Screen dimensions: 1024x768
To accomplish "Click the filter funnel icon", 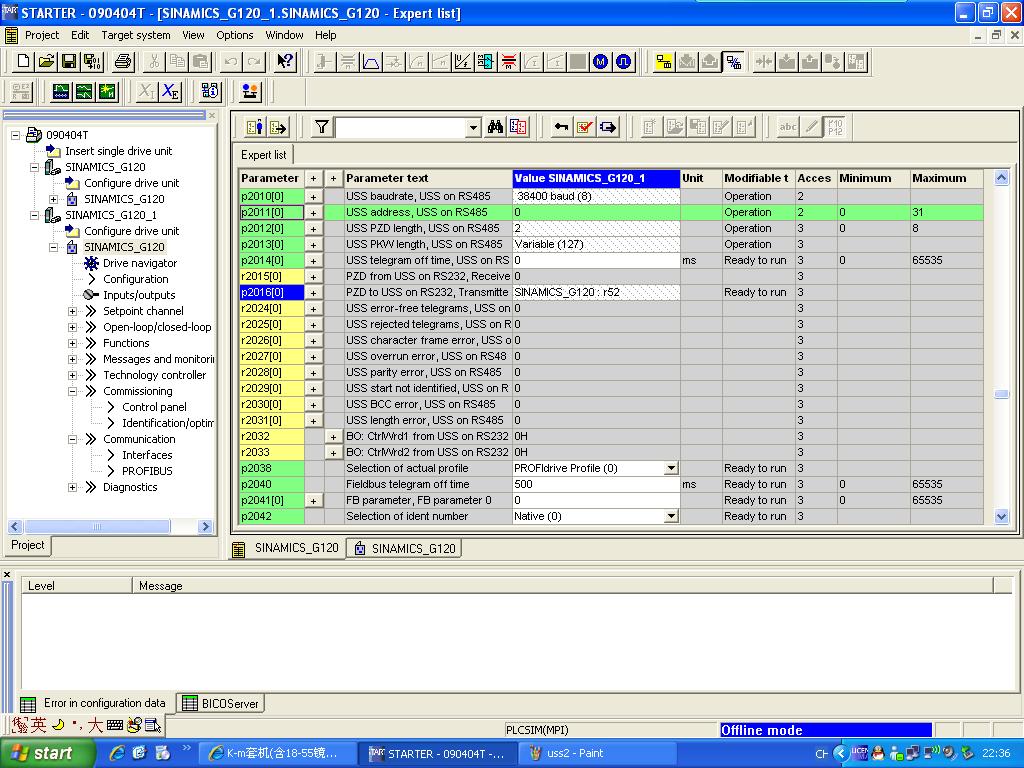I will [321, 127].
